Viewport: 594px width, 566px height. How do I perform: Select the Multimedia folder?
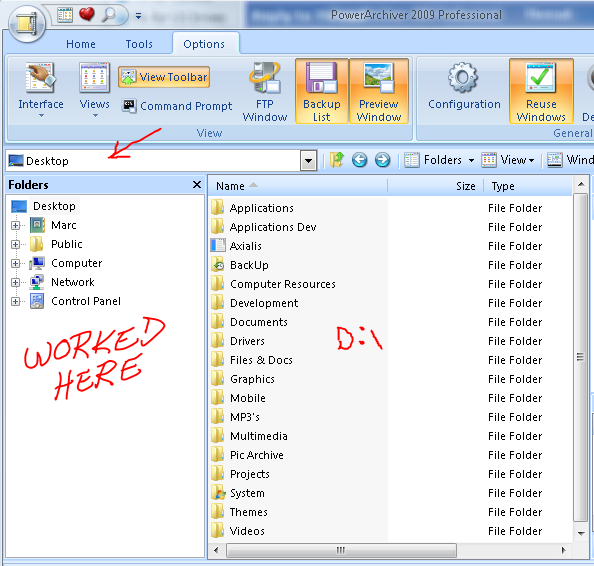[x=259, y=436]
